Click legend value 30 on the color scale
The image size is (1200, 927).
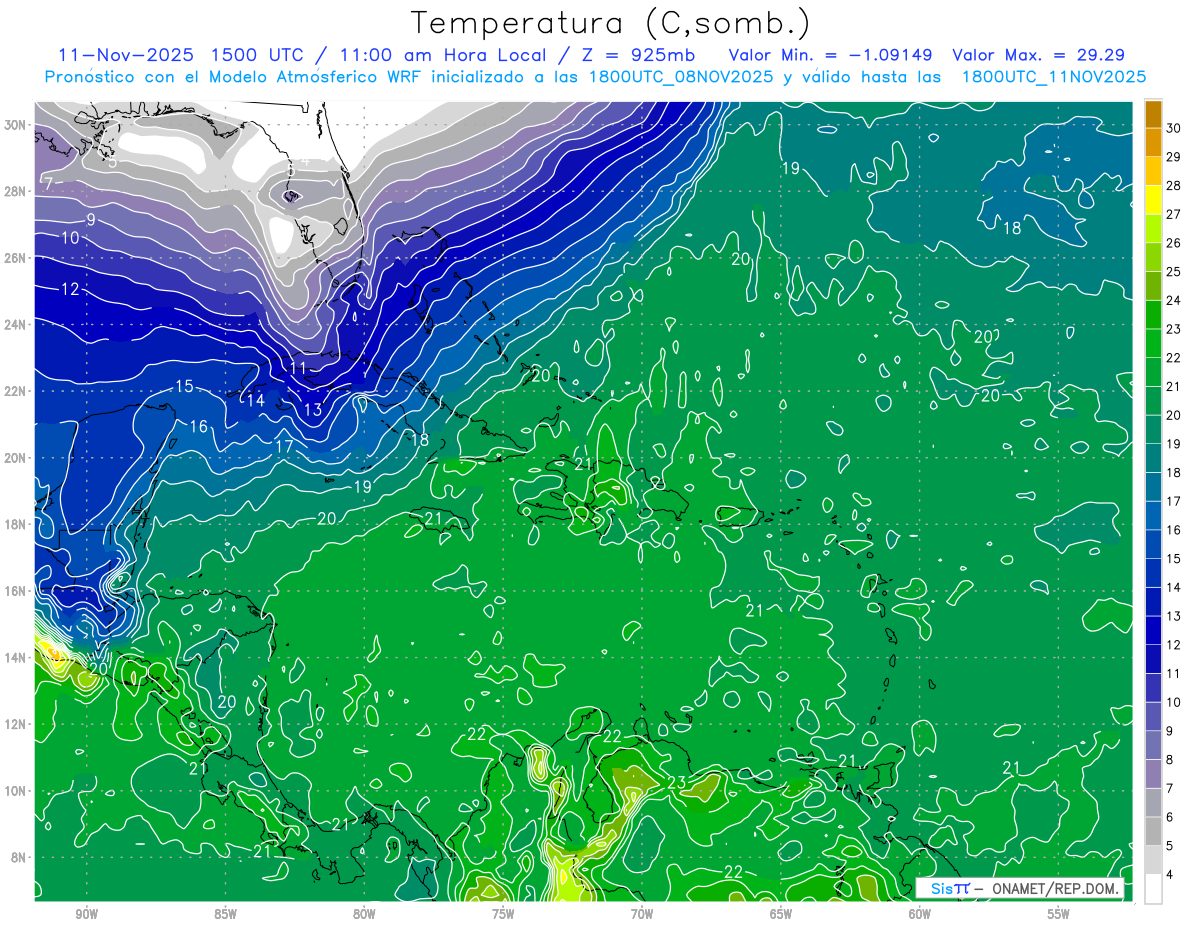[1174, 128]
